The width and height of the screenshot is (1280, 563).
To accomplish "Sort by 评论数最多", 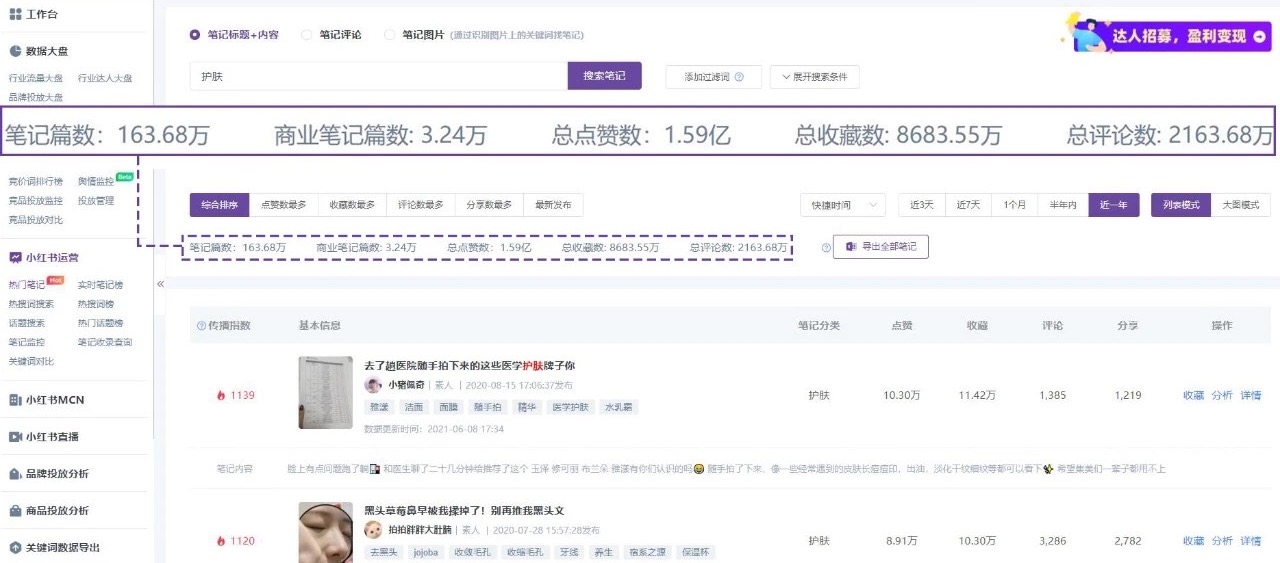I will click(420, 205).
